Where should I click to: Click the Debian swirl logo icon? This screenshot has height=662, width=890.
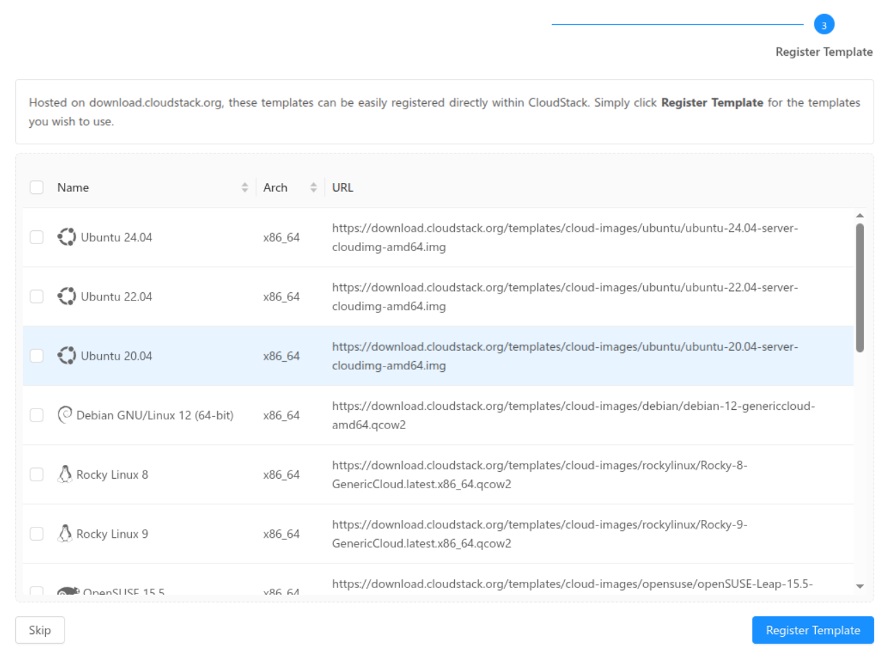pyautogui.click(x=67, y=414)
